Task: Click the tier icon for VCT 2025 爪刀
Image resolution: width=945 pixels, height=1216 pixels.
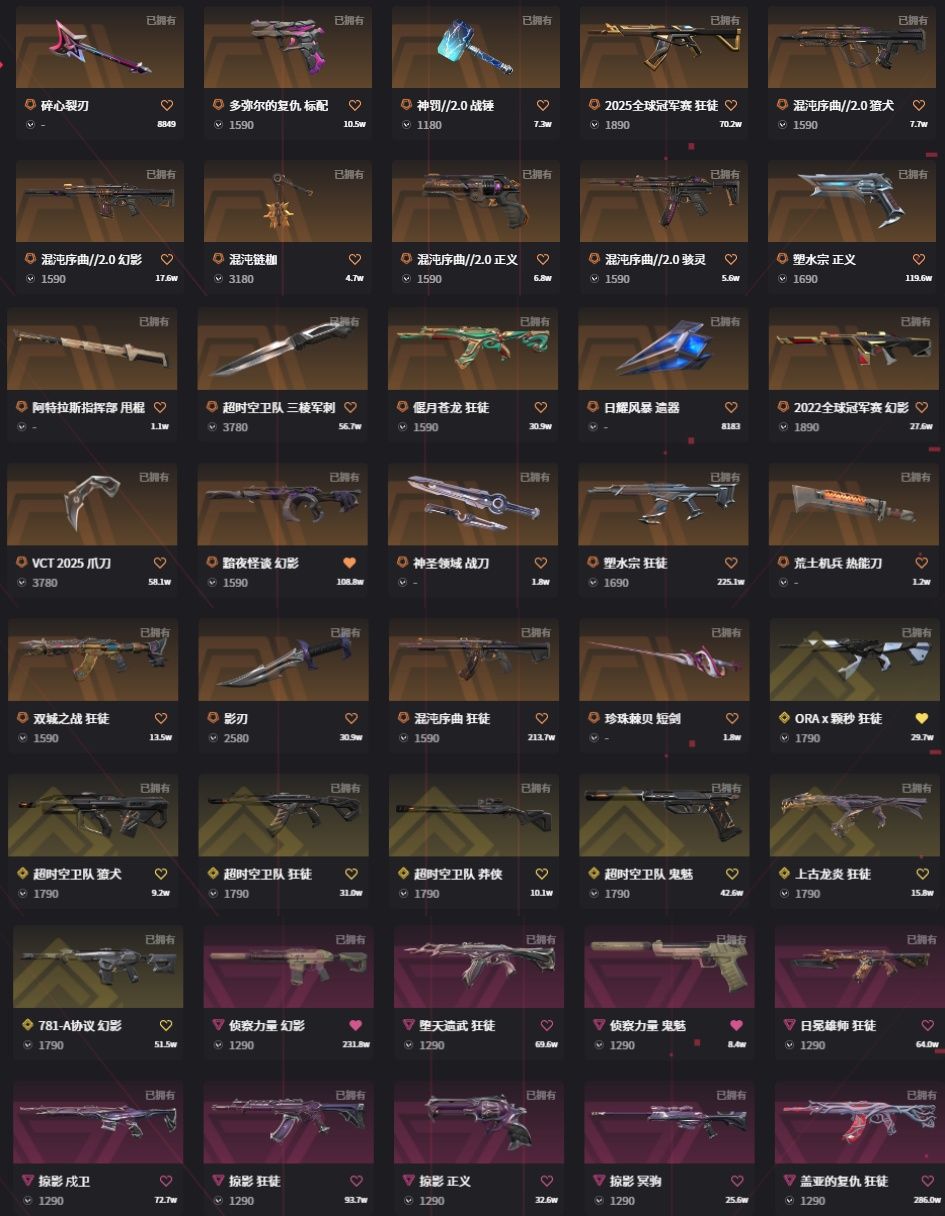Action: (23, 563)
